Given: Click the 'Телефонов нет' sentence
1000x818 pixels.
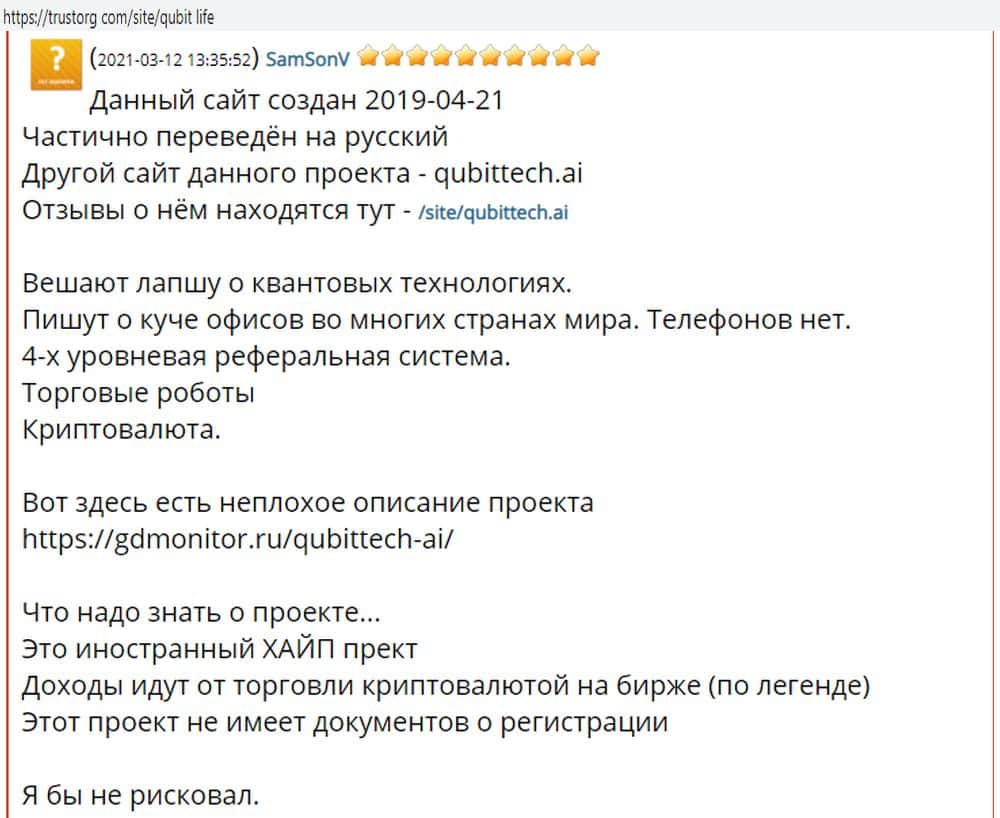Looking at the screenshot, I should pos(771,321).
